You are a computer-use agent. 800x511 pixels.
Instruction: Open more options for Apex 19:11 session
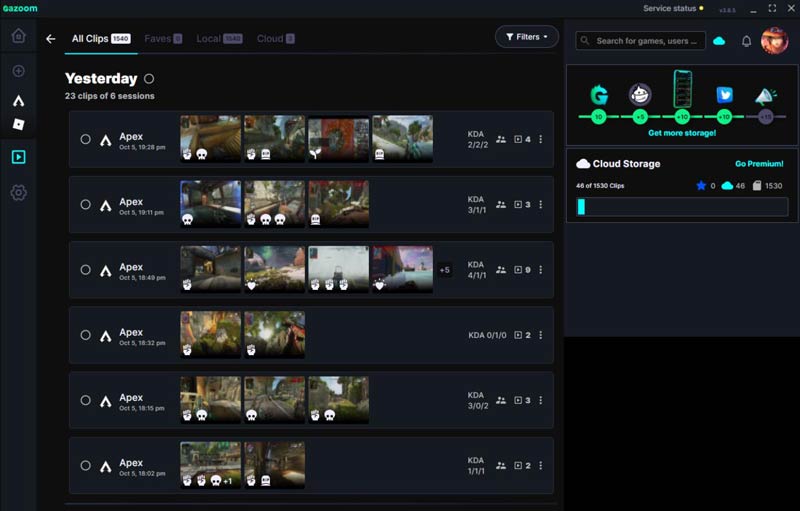[x=541, y=205]
